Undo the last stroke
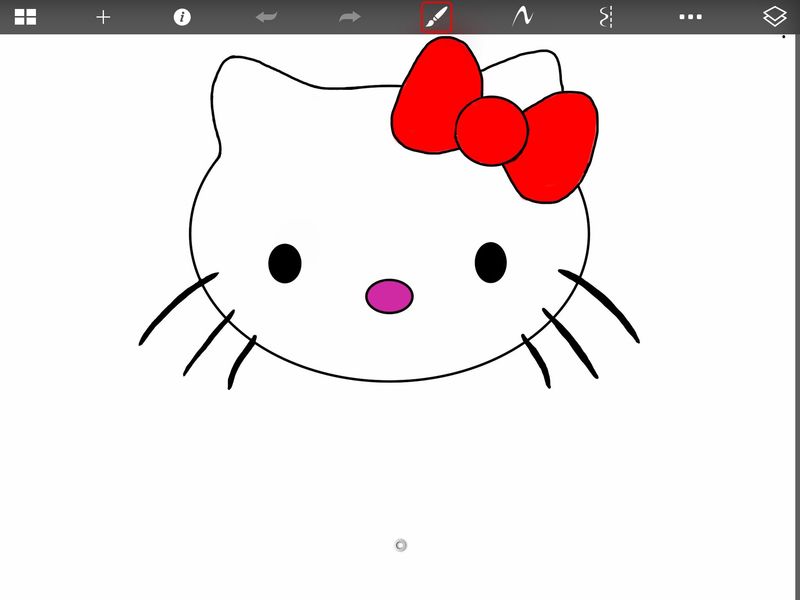This screenshot has height=600, width=800. pos(266,17)
